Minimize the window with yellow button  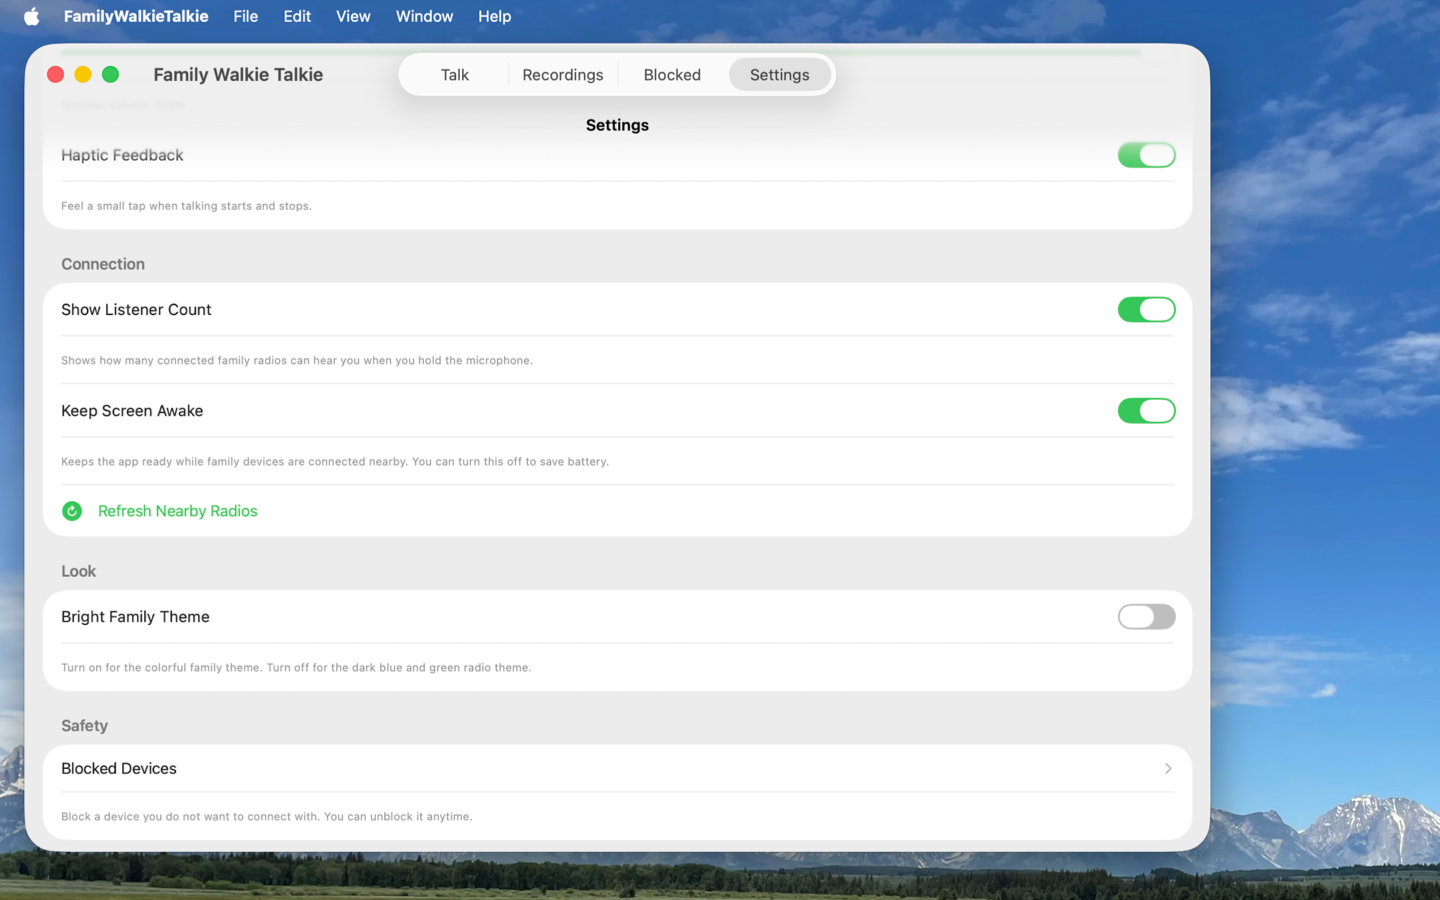click(x=83, y=75)
